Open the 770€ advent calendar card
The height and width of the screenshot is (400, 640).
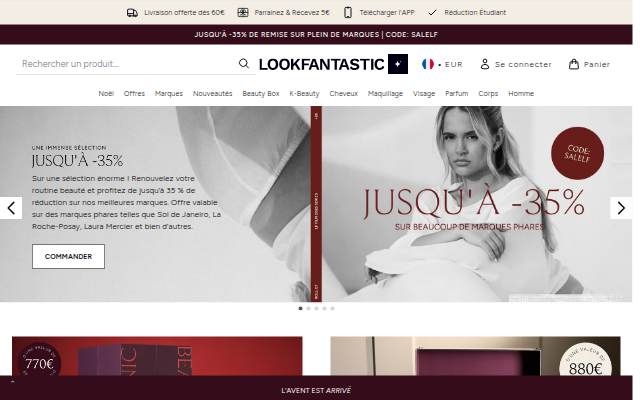[157, 356]
